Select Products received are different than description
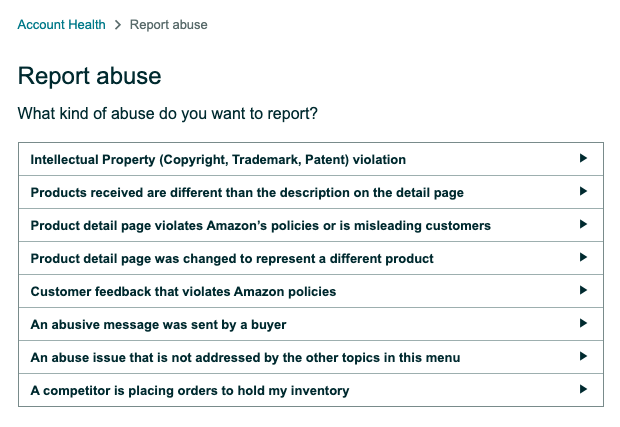Viewport: 620px width, 427px height. [247, 193]
